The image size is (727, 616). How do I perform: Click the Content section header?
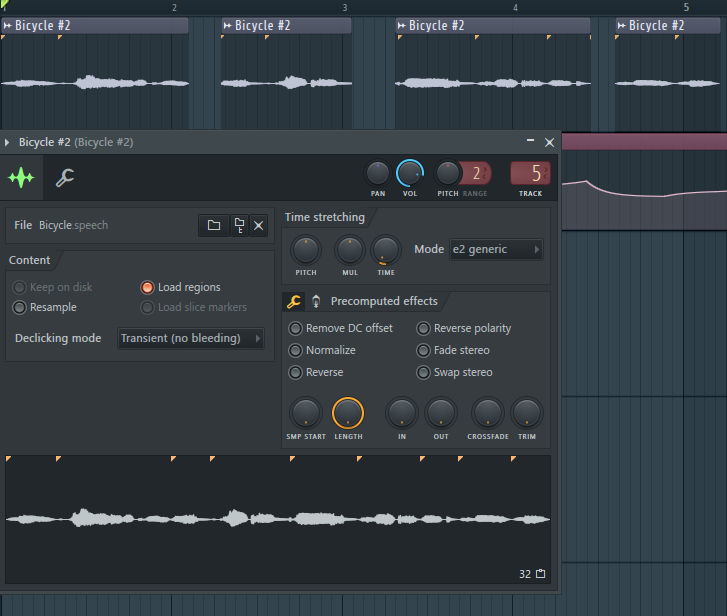pyautogui.click(x=29, y=260)
